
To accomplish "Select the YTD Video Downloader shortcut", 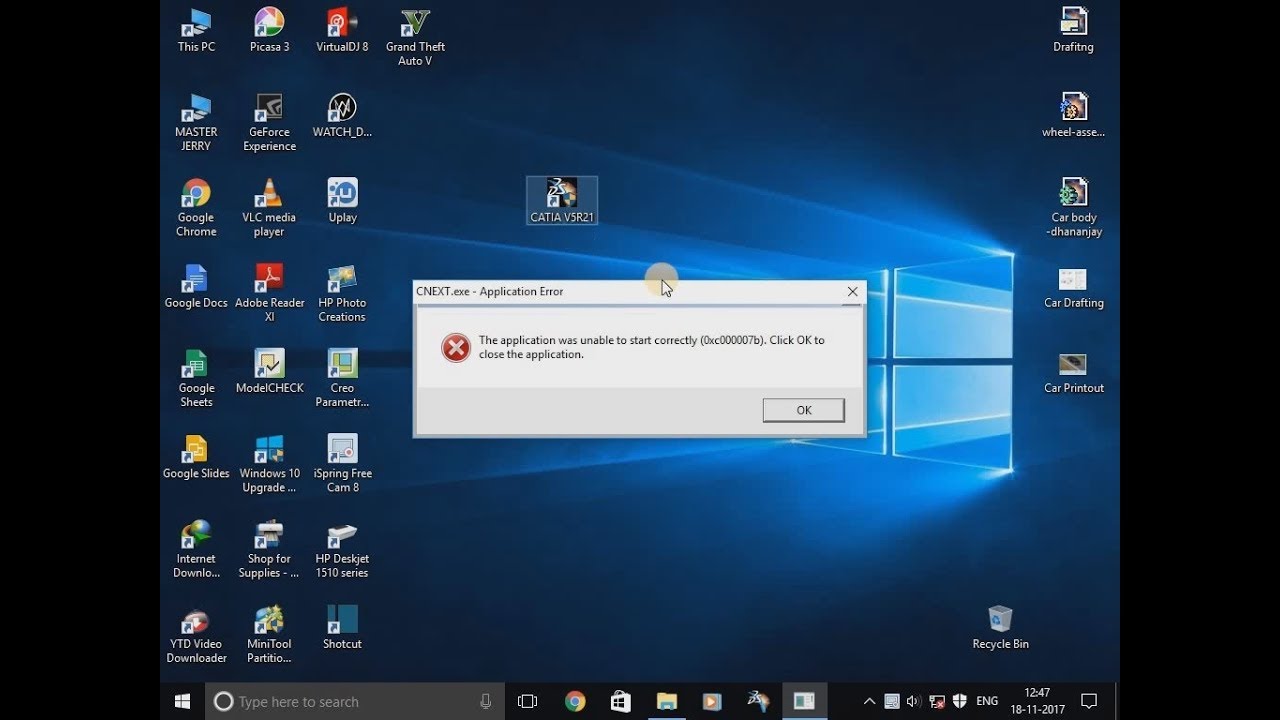I will [196, 635].
